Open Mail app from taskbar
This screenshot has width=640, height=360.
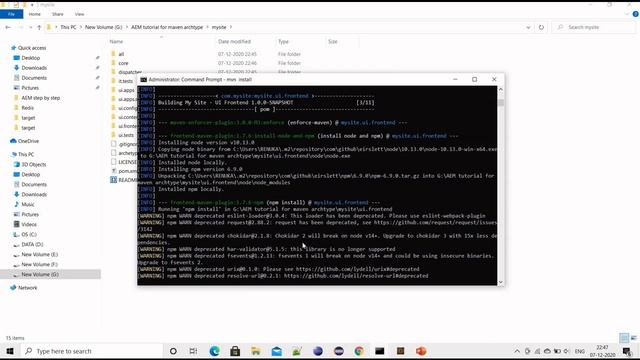pos(277,351)
